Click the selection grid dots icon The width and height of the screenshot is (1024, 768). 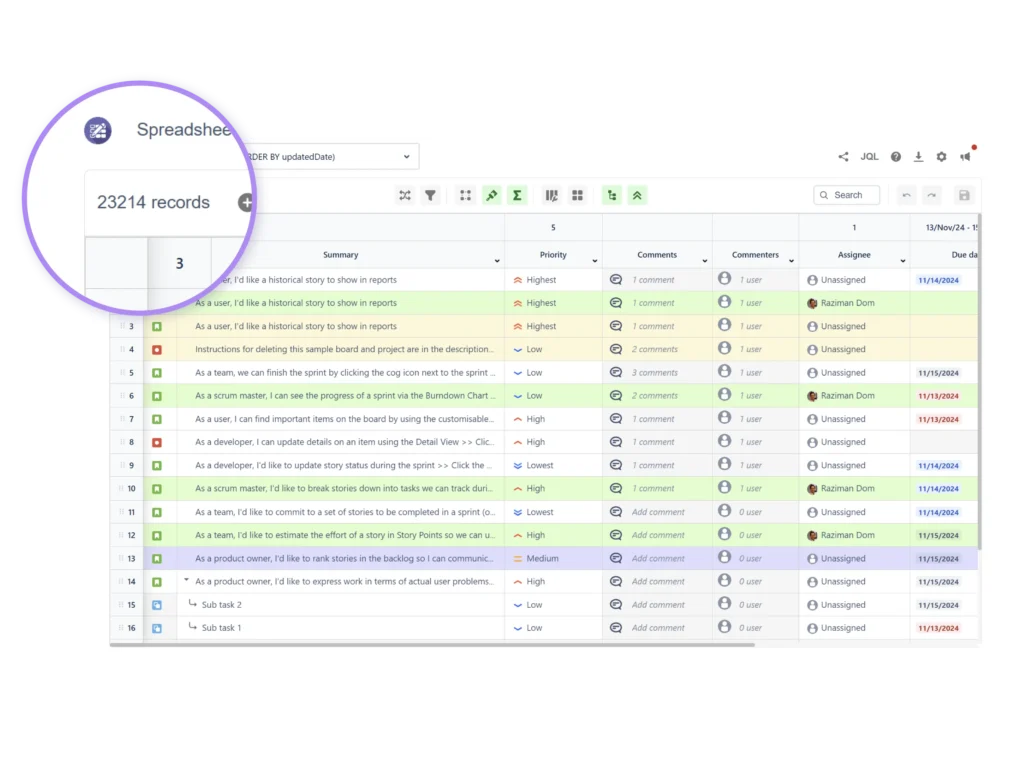(466, 195)
